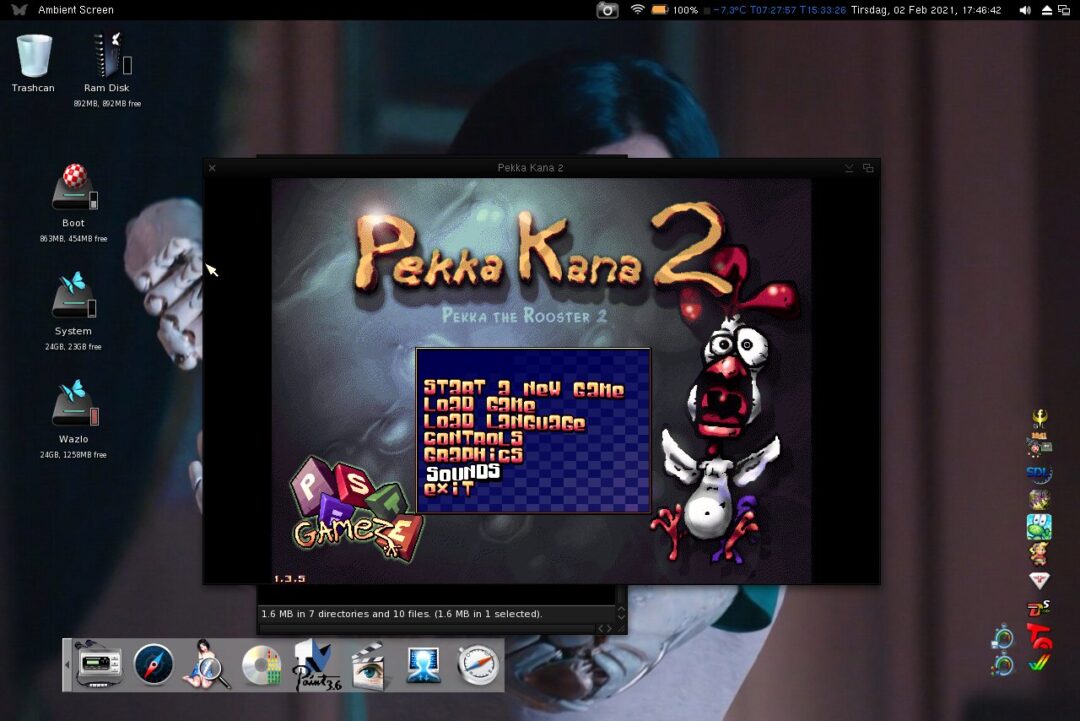Open TVPaint 3.6 from the dock

314,664
